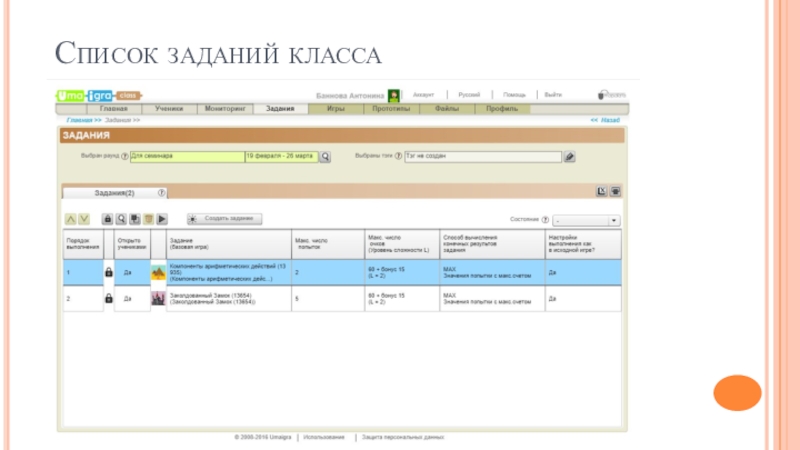Click the 19 февраля - 26 марта date field
The image size is (800, 450).
[282, 156]
